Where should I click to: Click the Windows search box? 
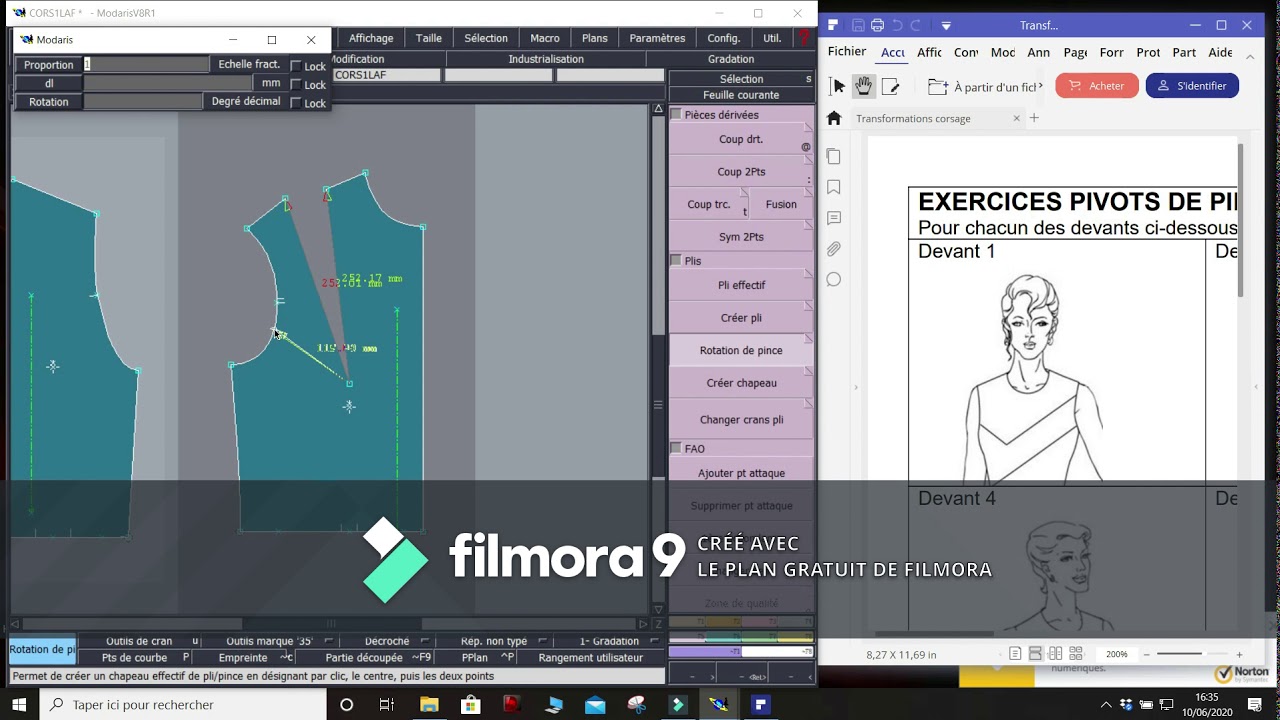183,704
